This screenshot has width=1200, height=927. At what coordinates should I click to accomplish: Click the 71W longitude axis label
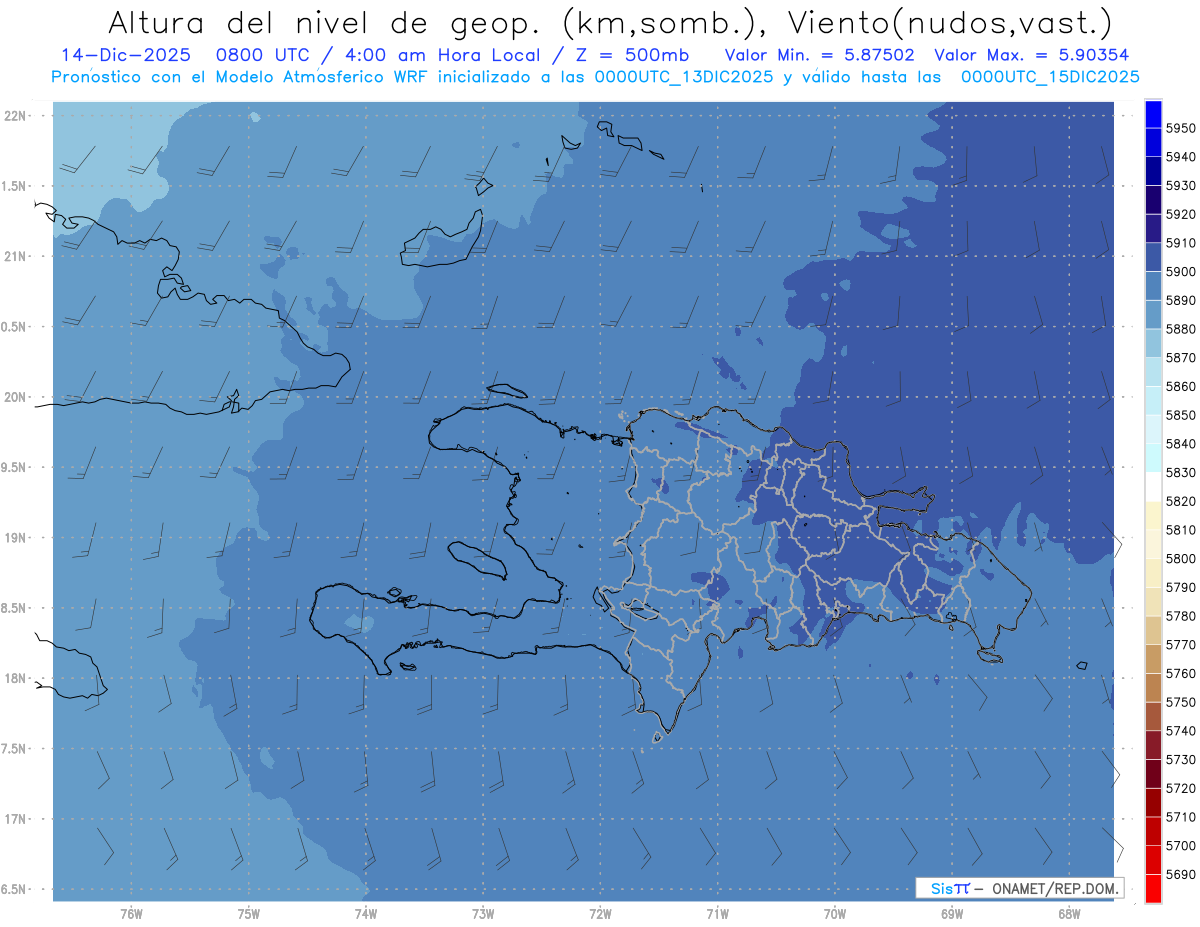717,914
